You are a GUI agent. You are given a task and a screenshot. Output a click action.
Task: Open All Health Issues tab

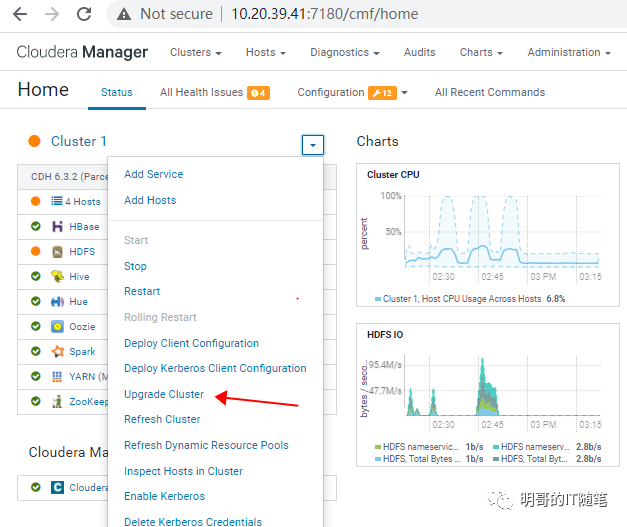(214, 92)
